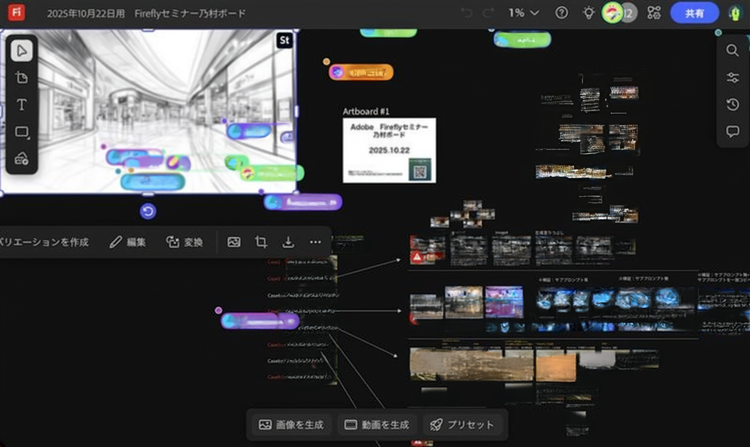The image size is (750, 447).
Task: Open the user profile avatar
Action: pyautogui.click(x=735, y=13)
